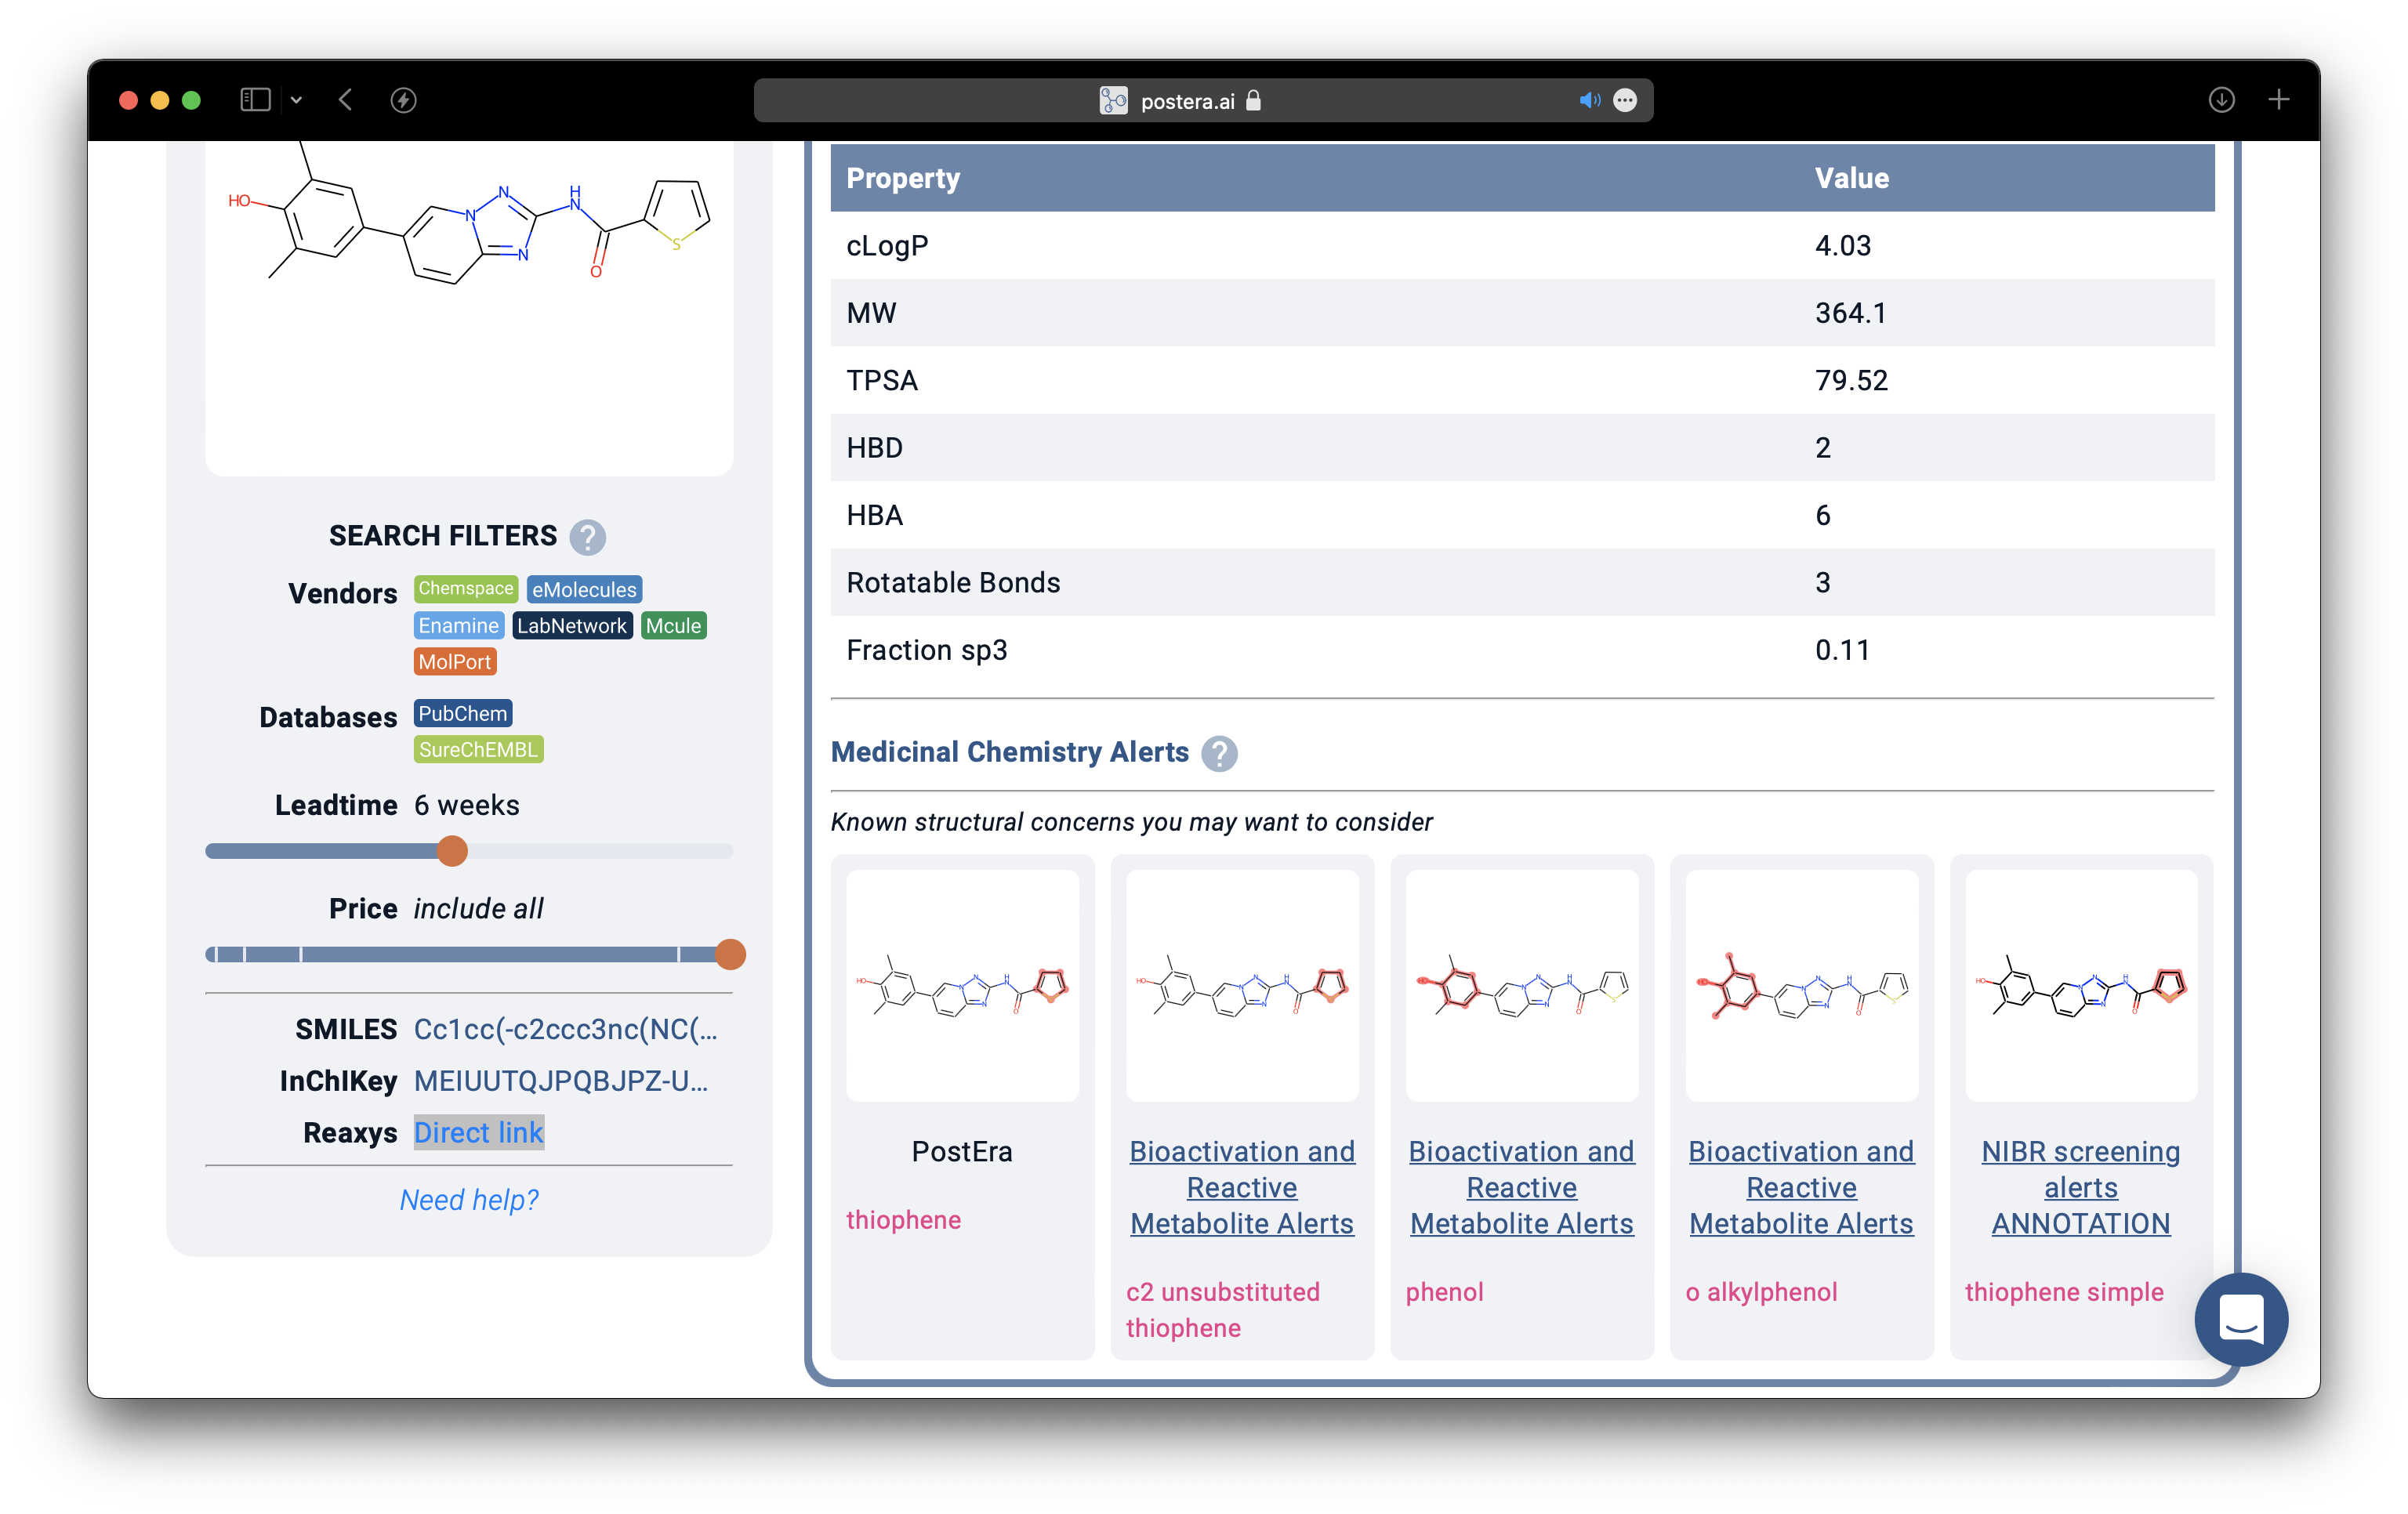The width and height of the screenshot is (2408, 1514).
Task: Click the 6 weeks leadtime value
Action: pyautogui.click(x=466, y=805)
